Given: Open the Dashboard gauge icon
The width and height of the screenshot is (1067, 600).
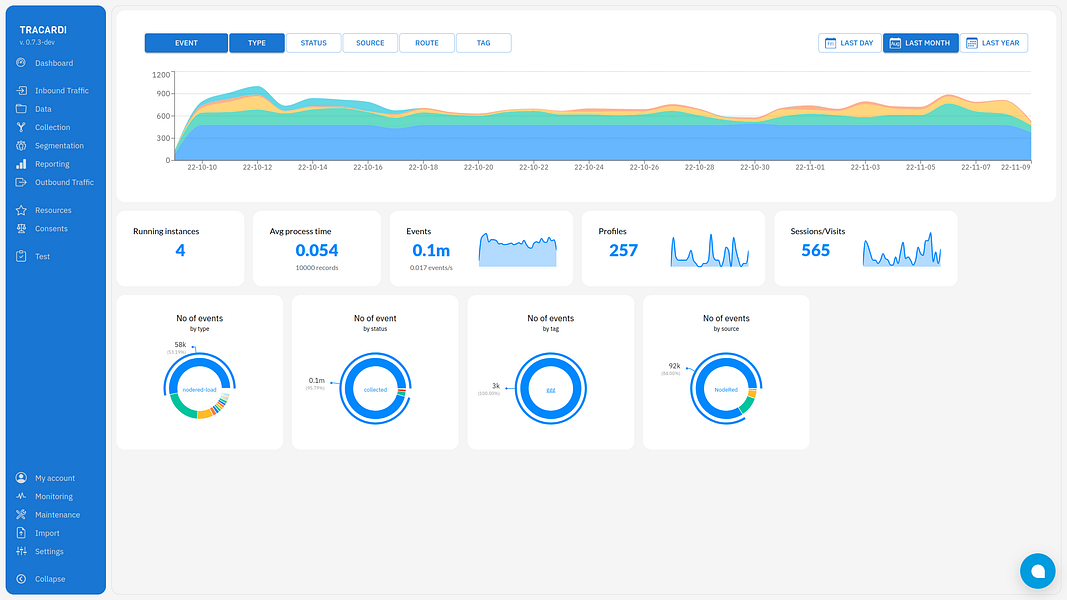Looking at the screenshot, I should (x=21, y=63).
